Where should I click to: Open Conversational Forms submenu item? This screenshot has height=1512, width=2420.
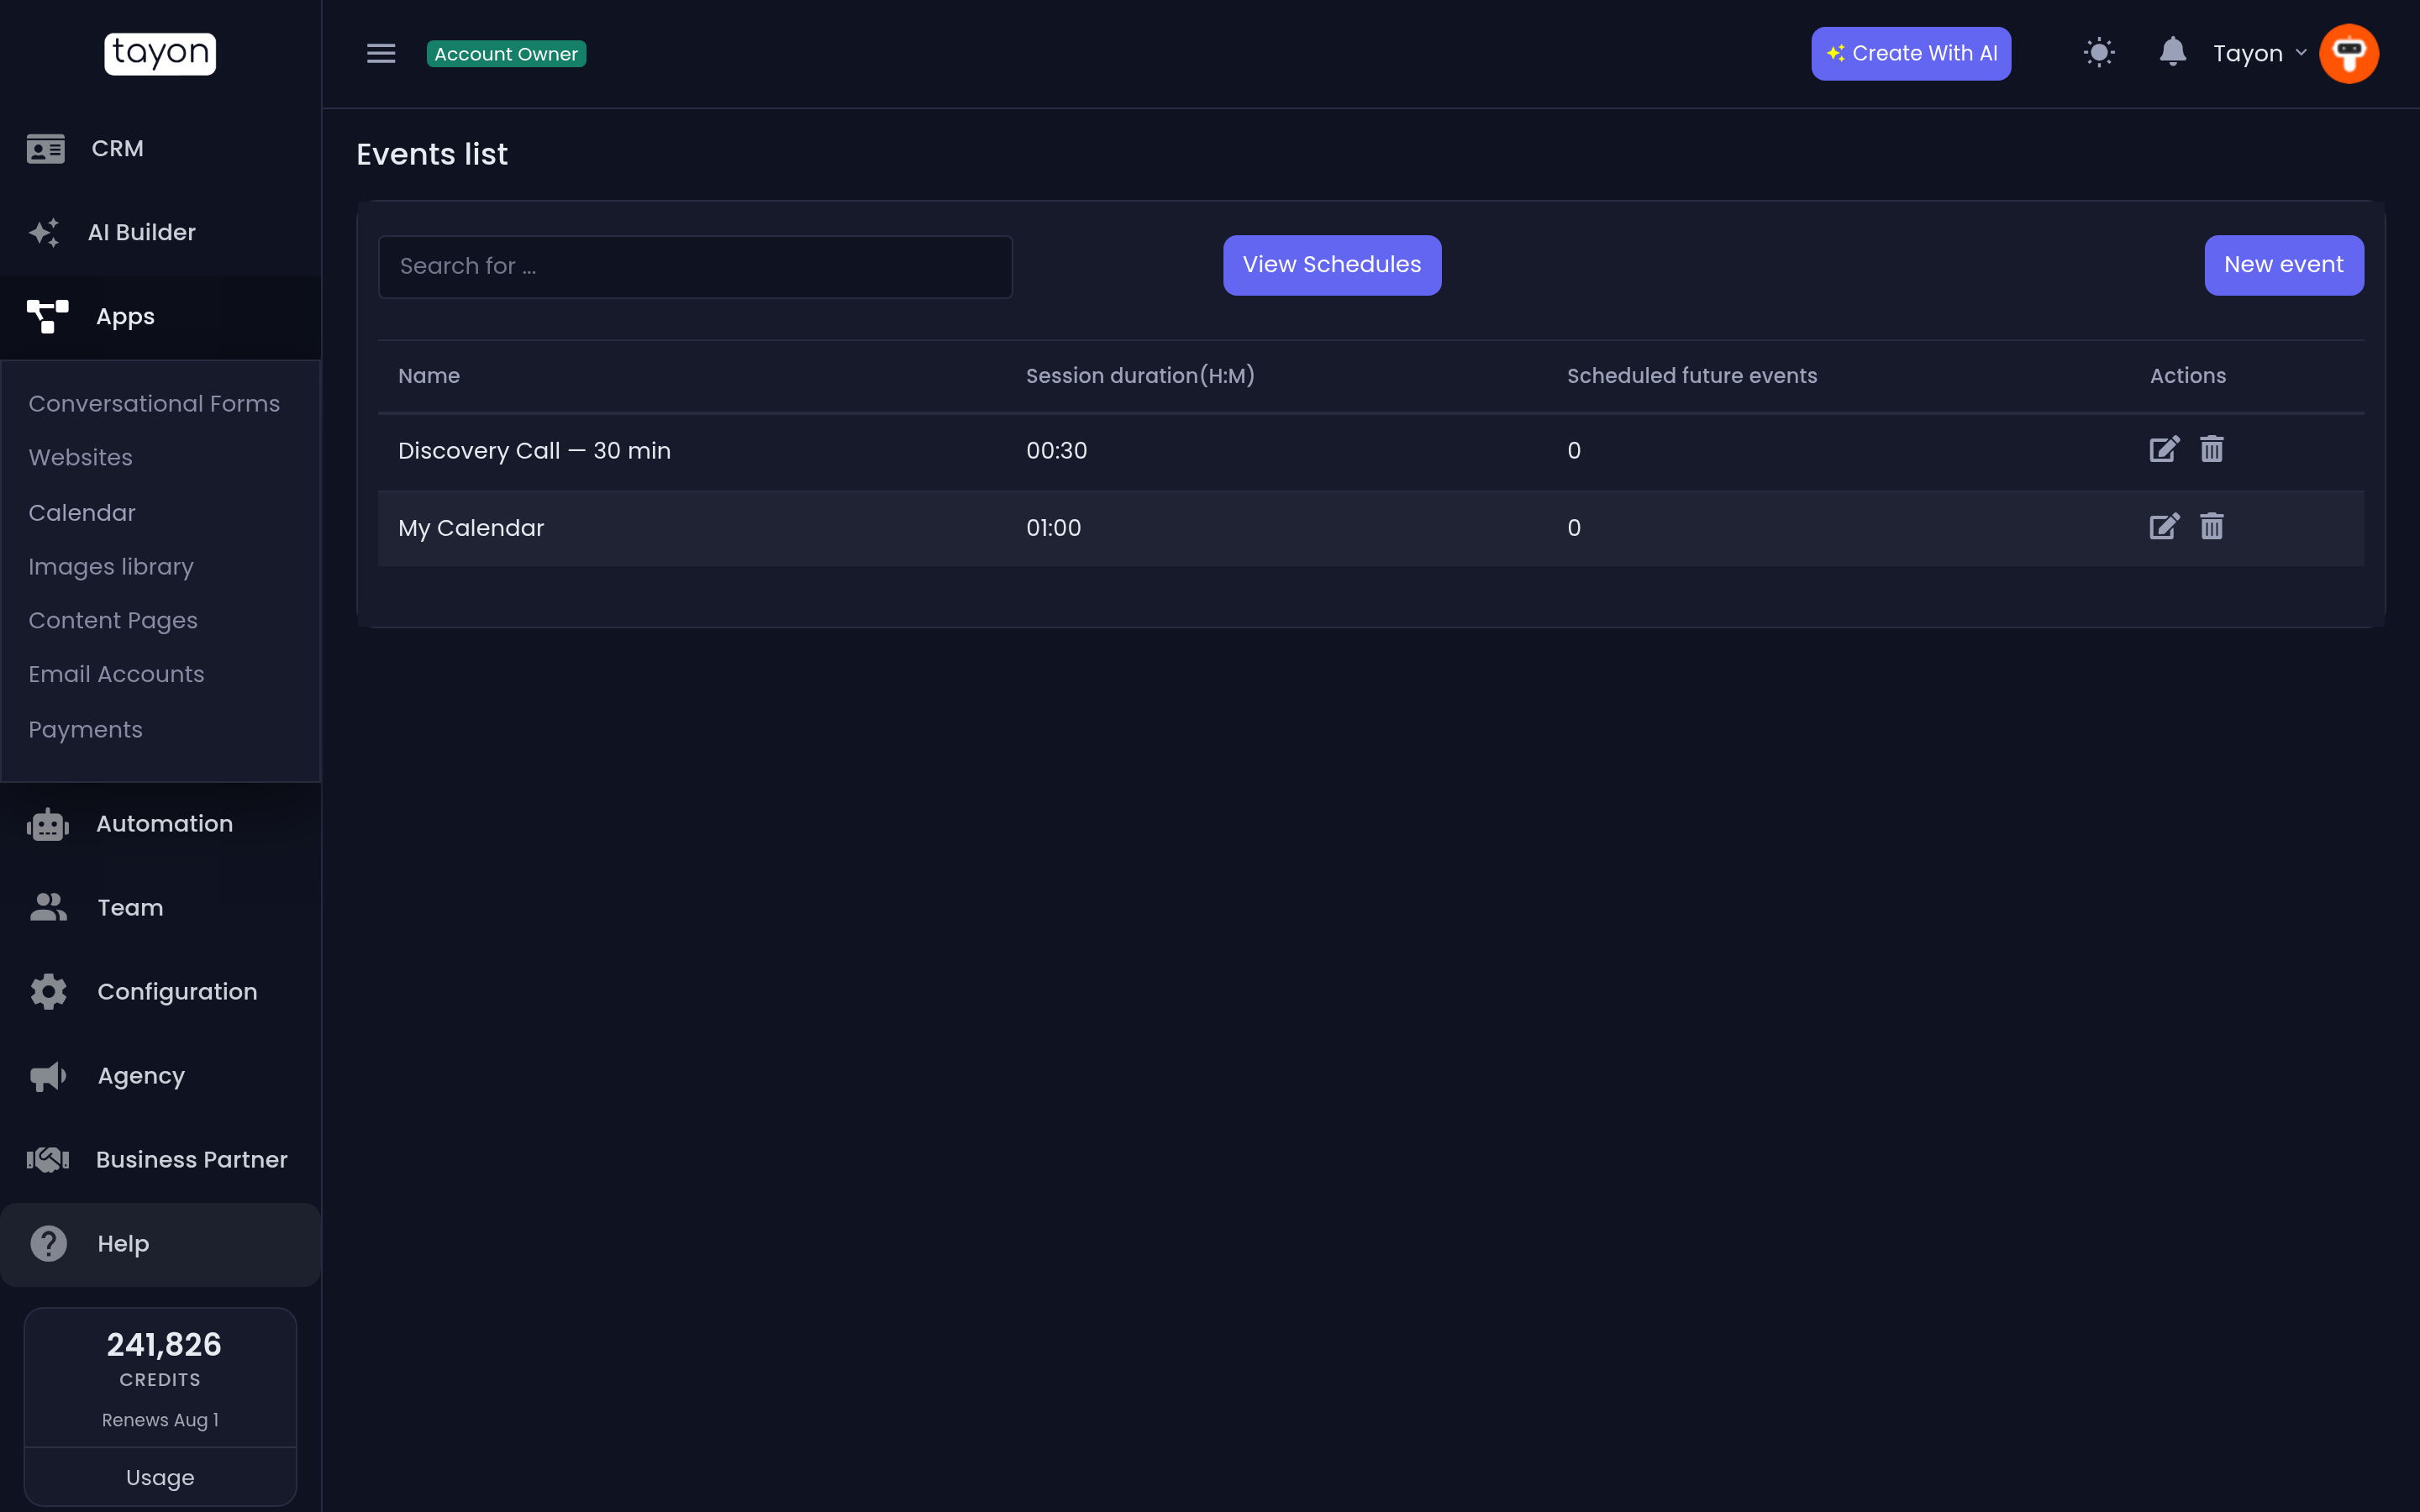coord(154,403)
